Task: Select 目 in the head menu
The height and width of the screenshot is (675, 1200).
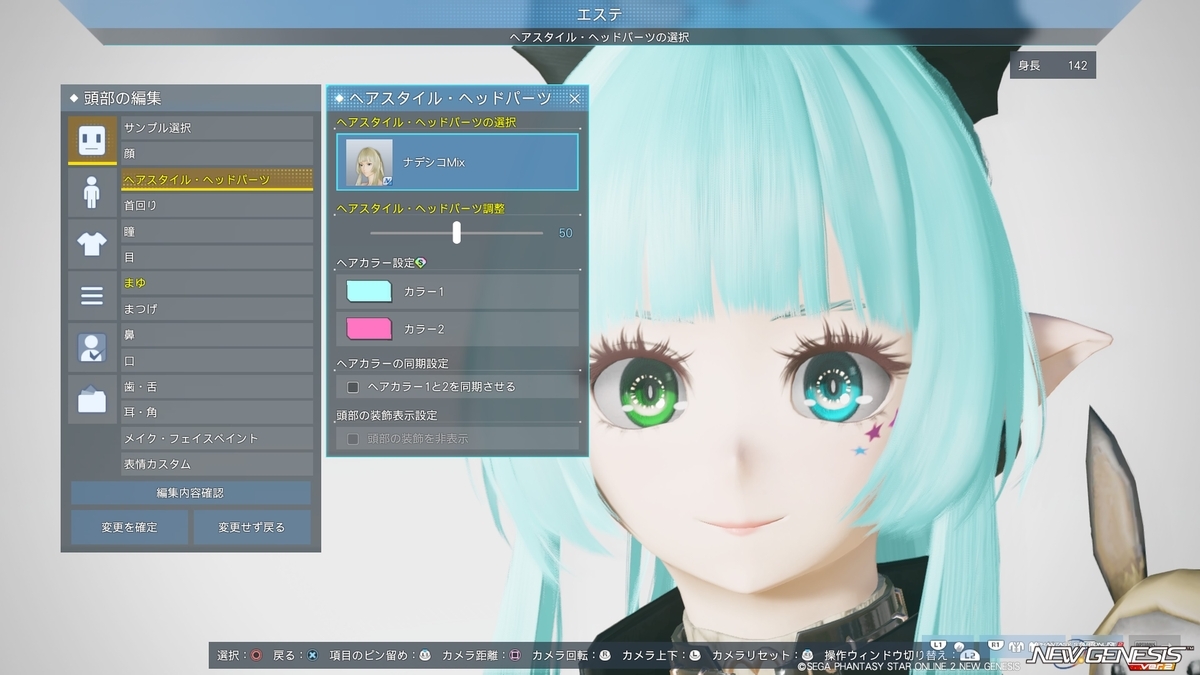Action: pyautogui.click(x=217, y=257)
